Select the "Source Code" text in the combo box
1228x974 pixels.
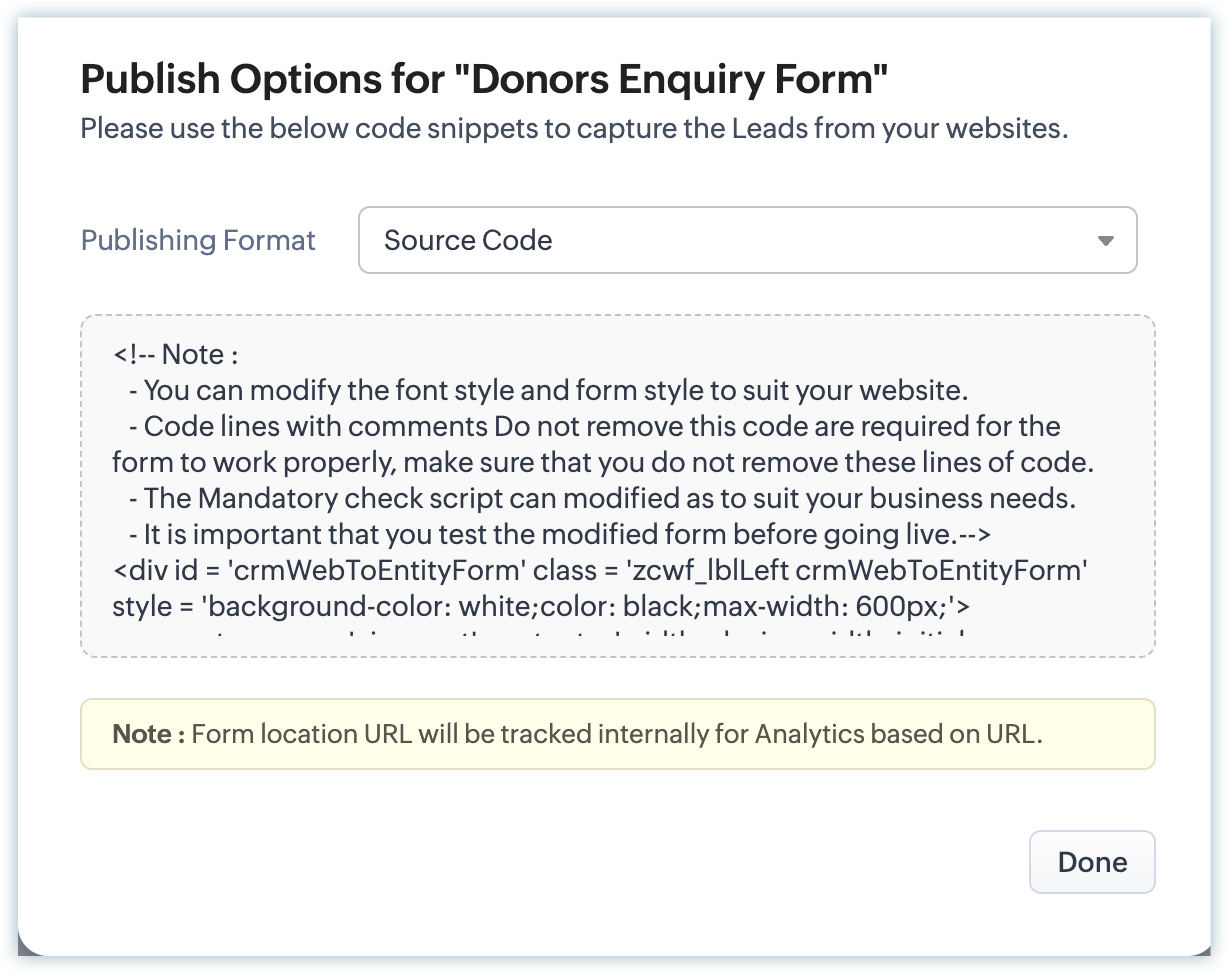coord(468,241)
